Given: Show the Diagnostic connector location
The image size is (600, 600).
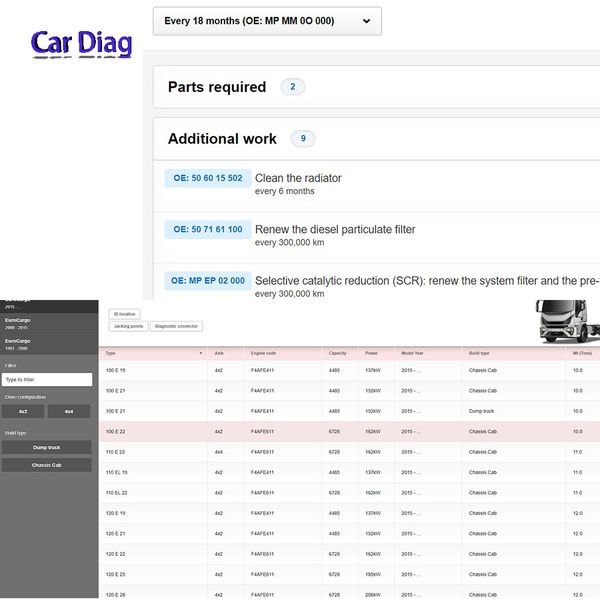Looking at the screenshot, I should [177, 326].
